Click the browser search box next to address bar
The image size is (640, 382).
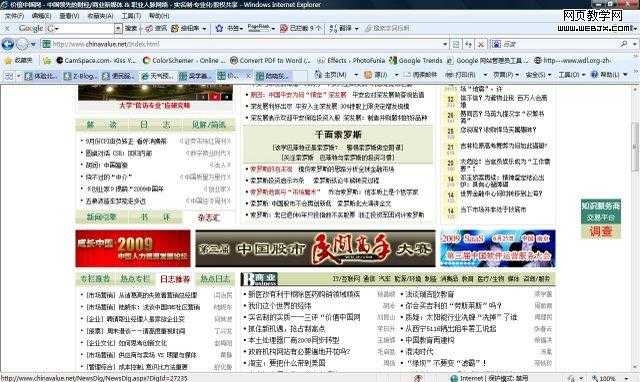point(555,44)
